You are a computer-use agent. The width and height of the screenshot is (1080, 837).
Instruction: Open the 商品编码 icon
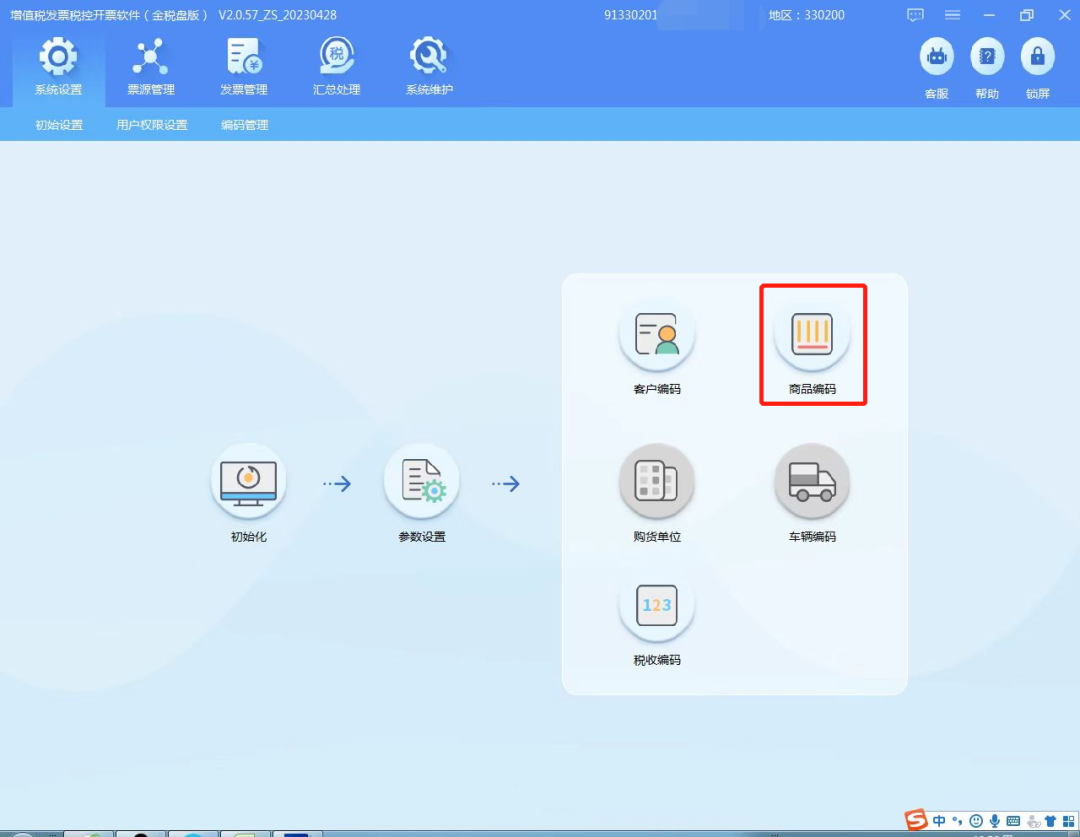click(x=812, y=335)
